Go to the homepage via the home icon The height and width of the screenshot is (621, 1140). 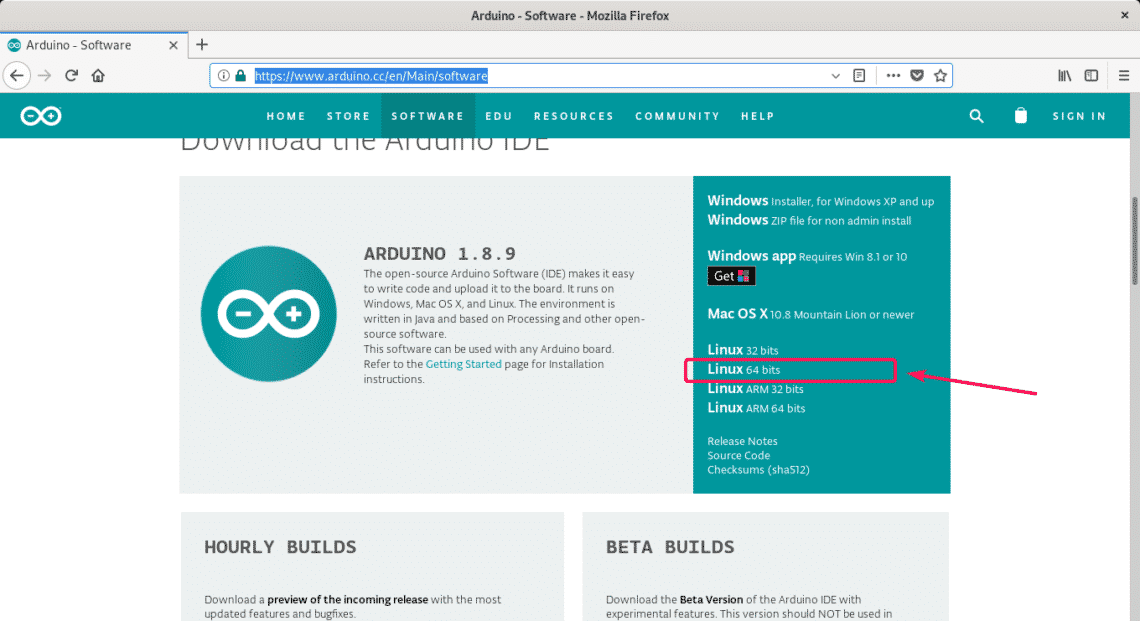[x=96, y=75]
